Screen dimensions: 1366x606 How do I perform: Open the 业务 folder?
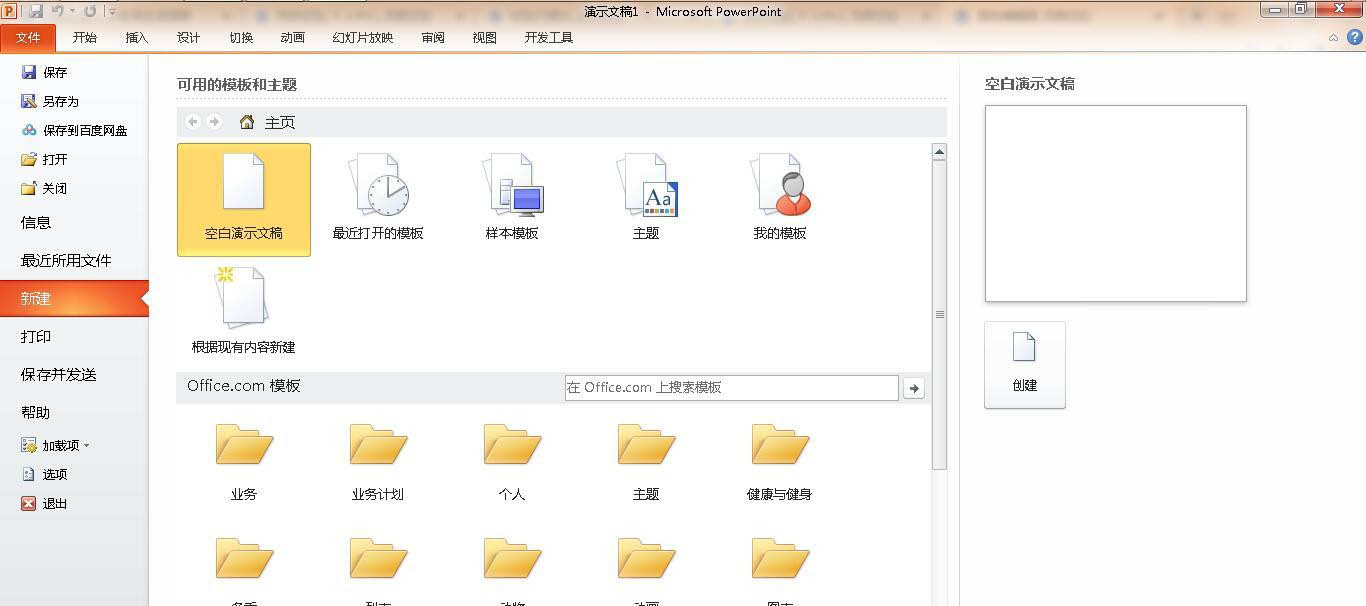[x=244, y=462]
